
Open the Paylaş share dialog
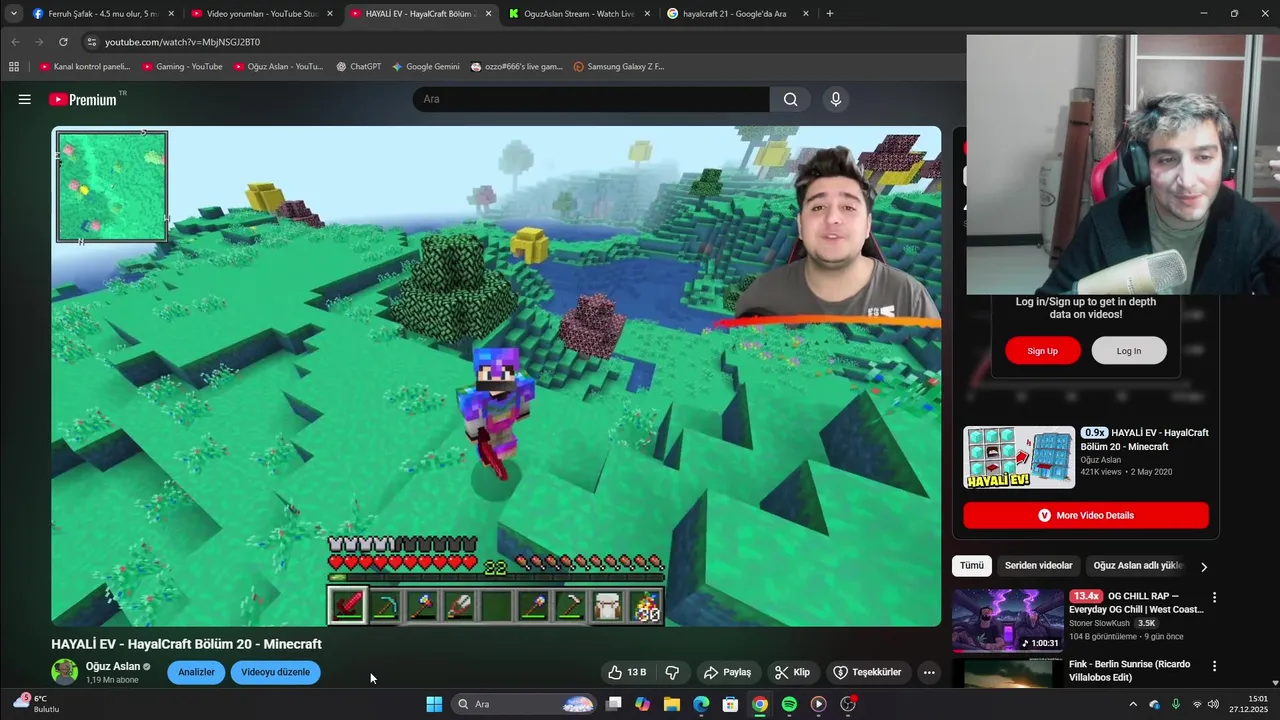[727, 672]
